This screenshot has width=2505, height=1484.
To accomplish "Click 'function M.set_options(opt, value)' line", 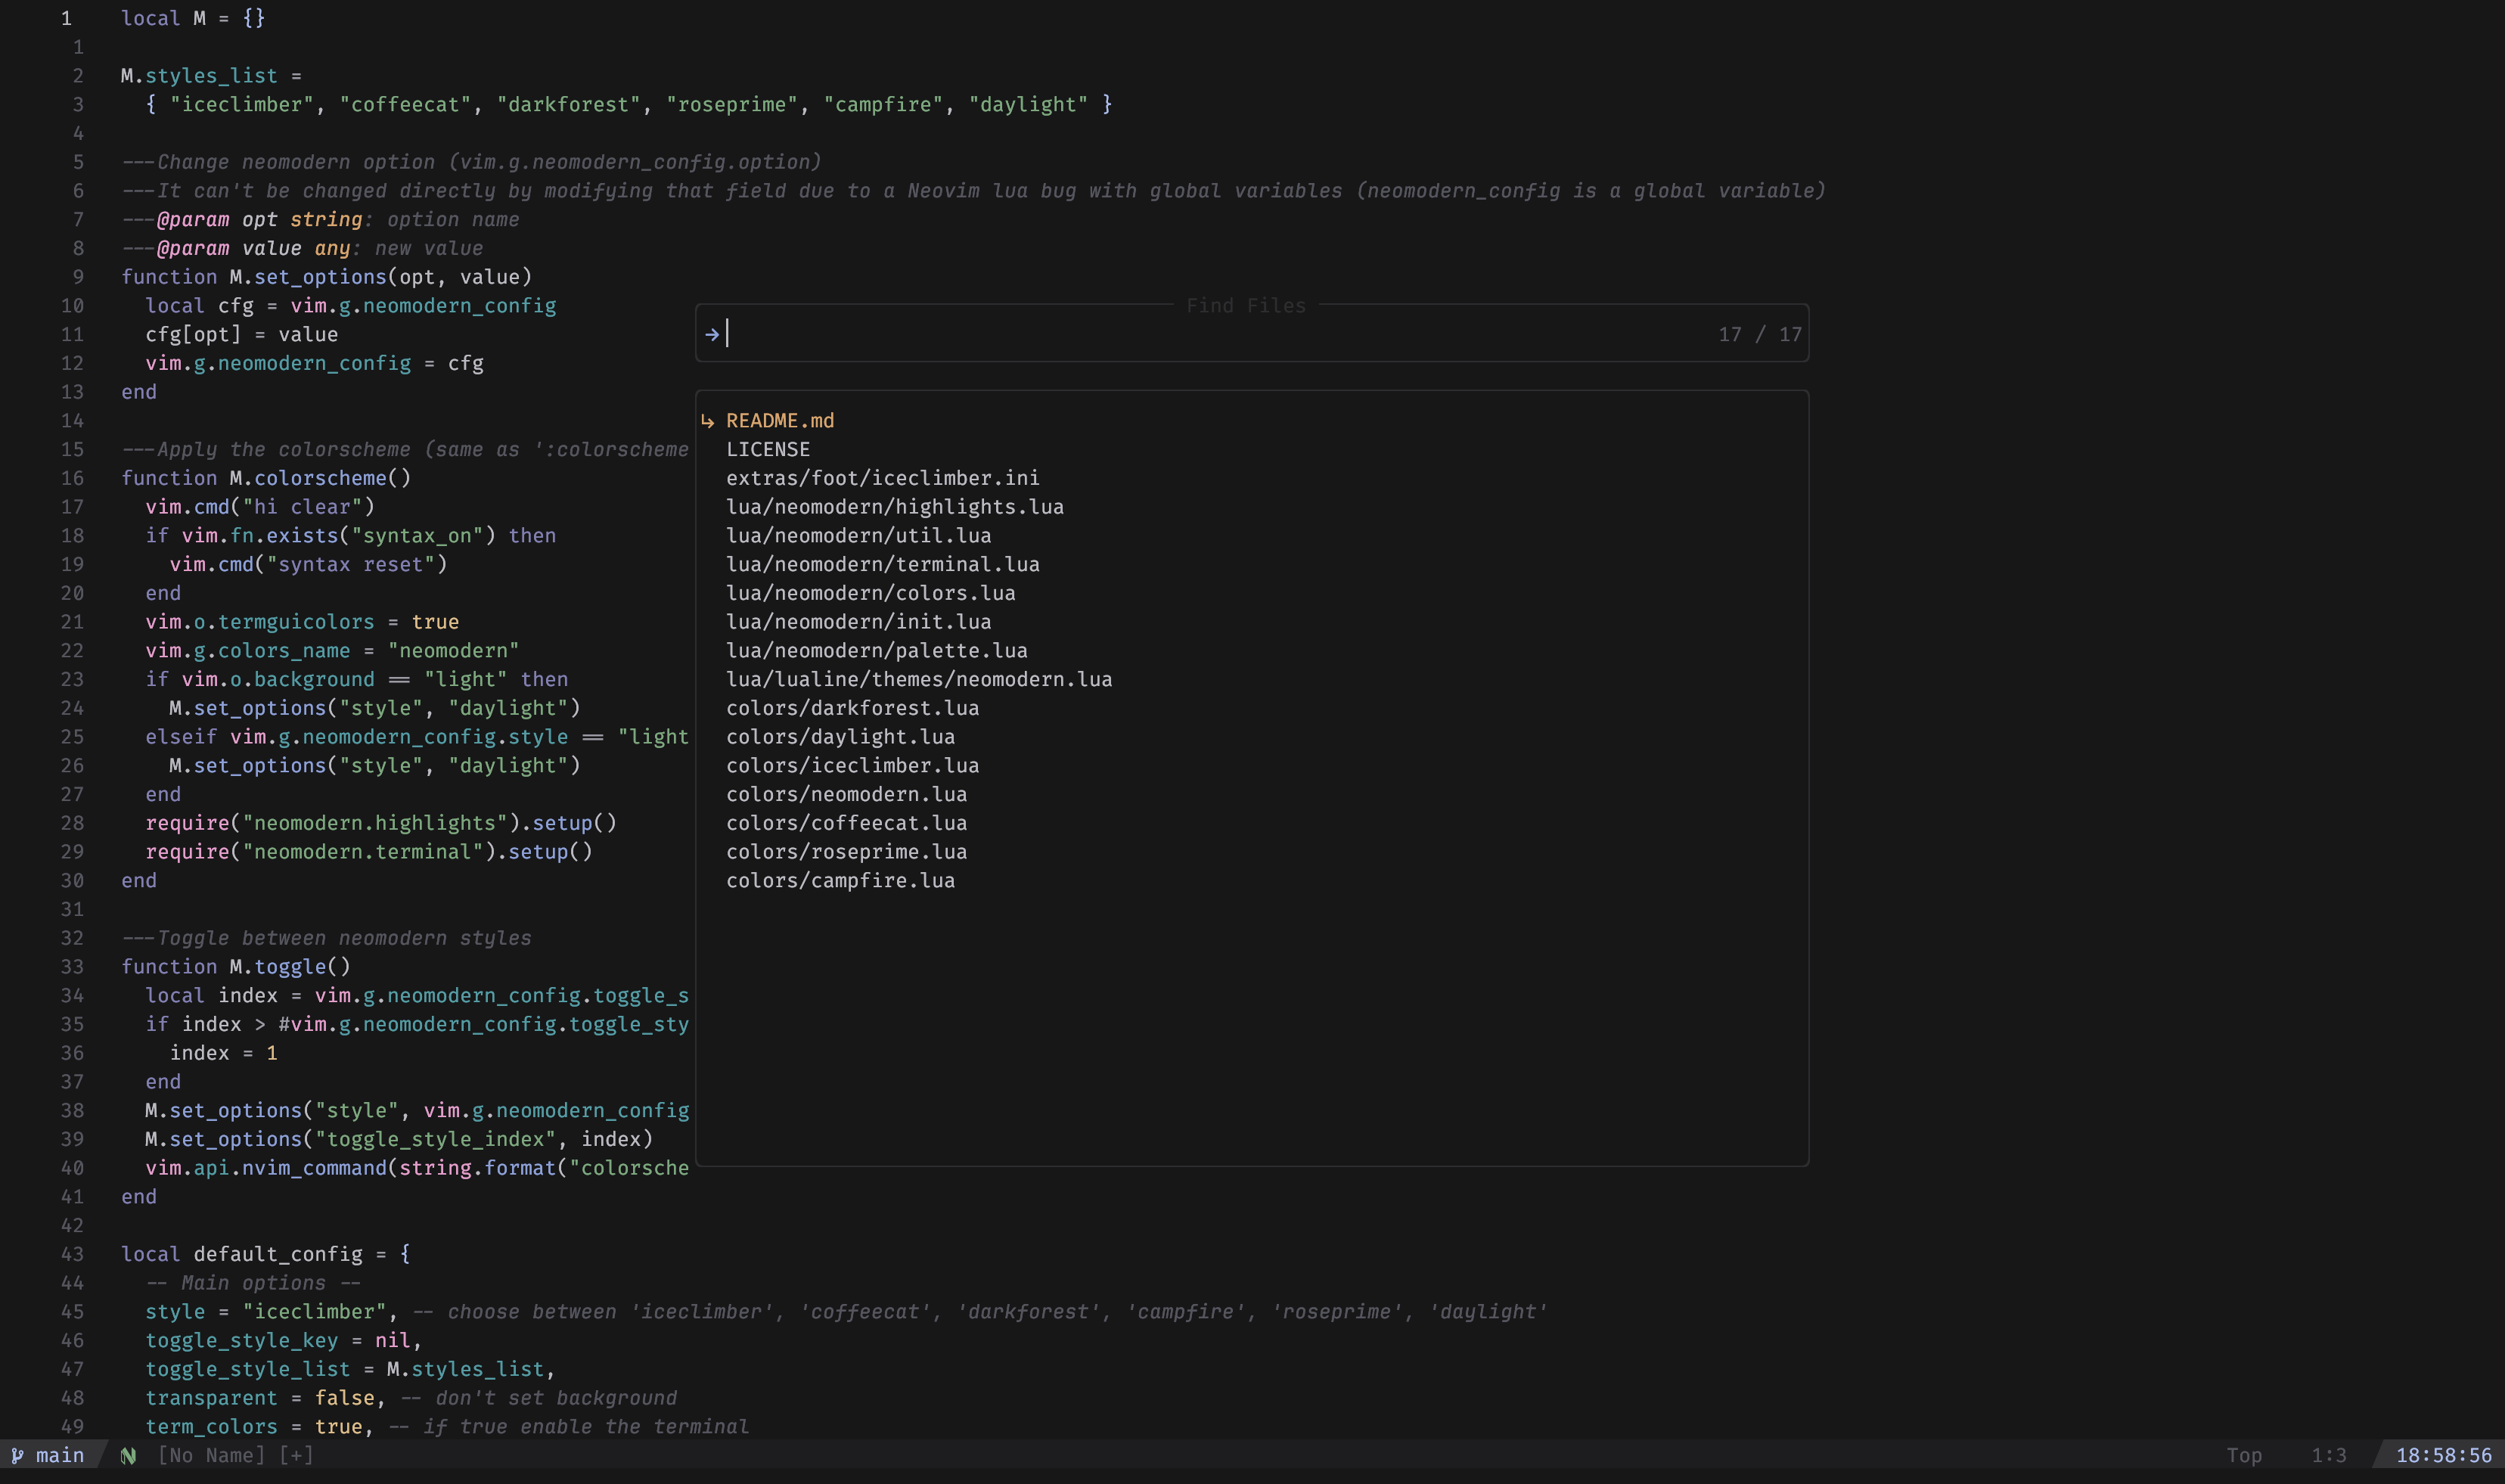I will pyautogui.click(x=326, y=277).
